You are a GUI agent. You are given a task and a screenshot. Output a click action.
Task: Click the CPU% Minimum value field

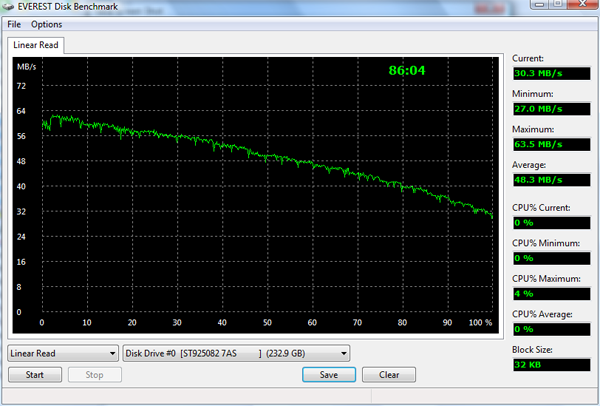(x=550, y=257)
